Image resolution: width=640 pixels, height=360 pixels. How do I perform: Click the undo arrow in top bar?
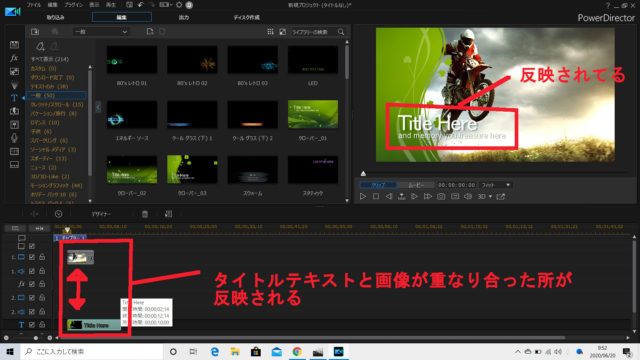[141, 5]
